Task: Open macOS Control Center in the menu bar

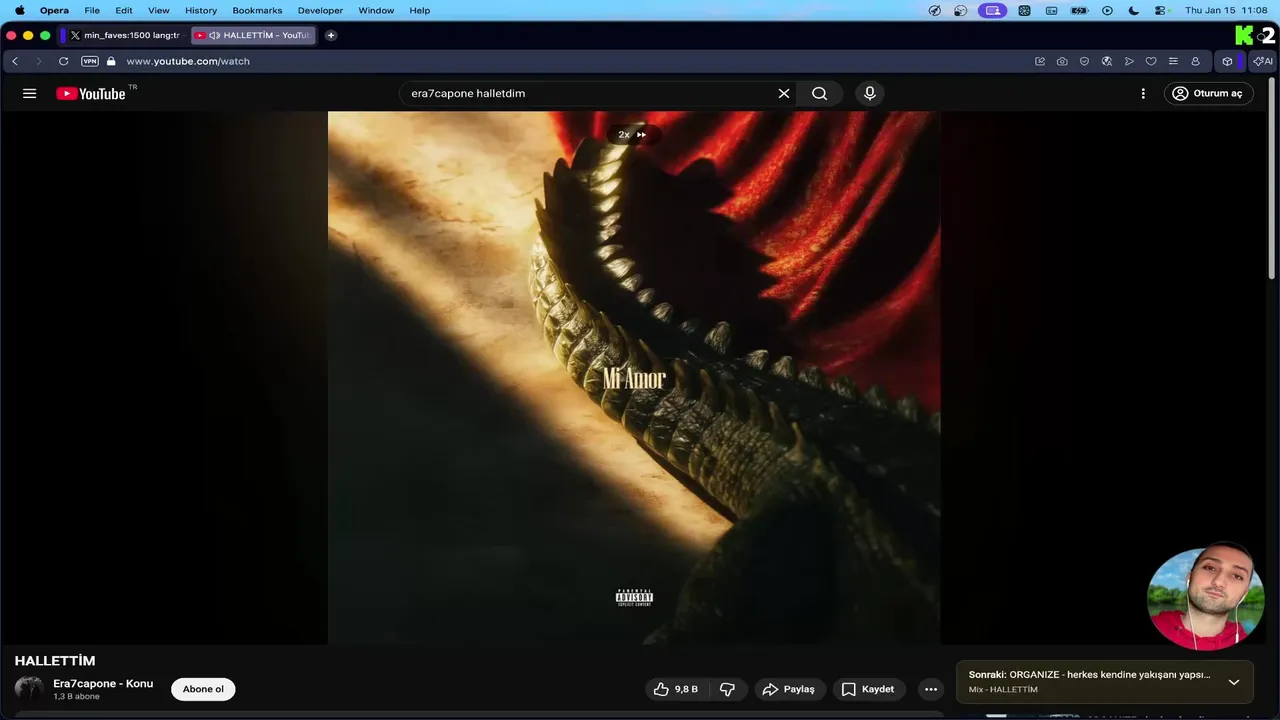Action: pyautogui.click(x=1161, y=10)
